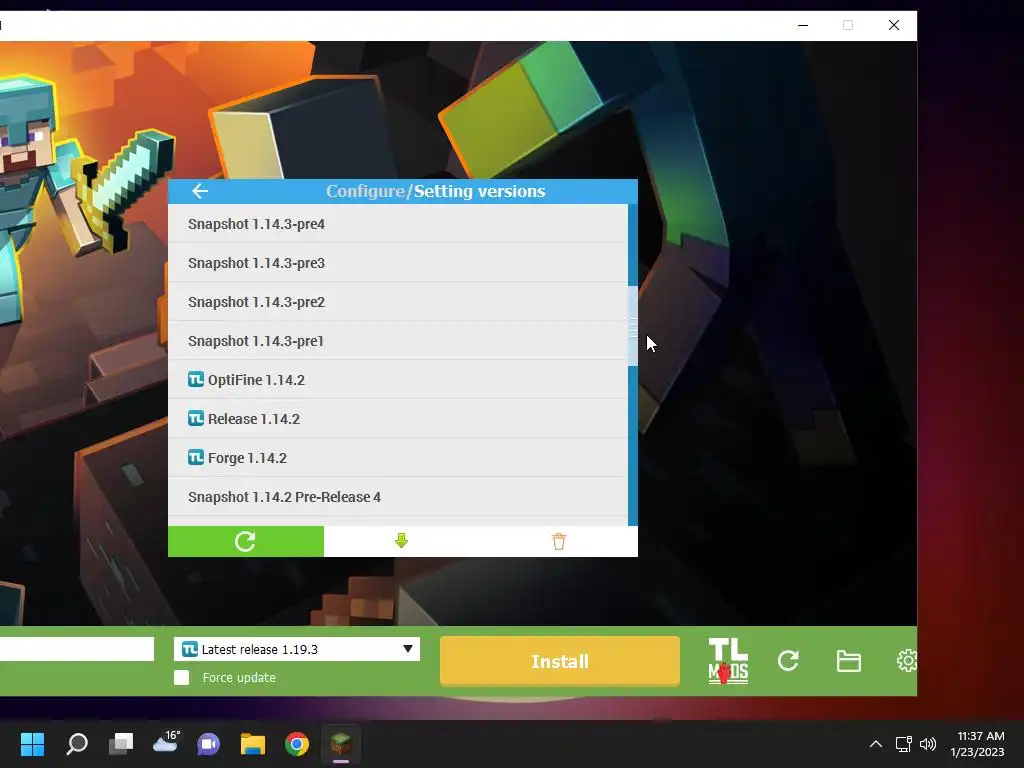Click the versions list scrollbar thumb
Image resolution: width=1024 pixels, height=768 pixels.
633,326
